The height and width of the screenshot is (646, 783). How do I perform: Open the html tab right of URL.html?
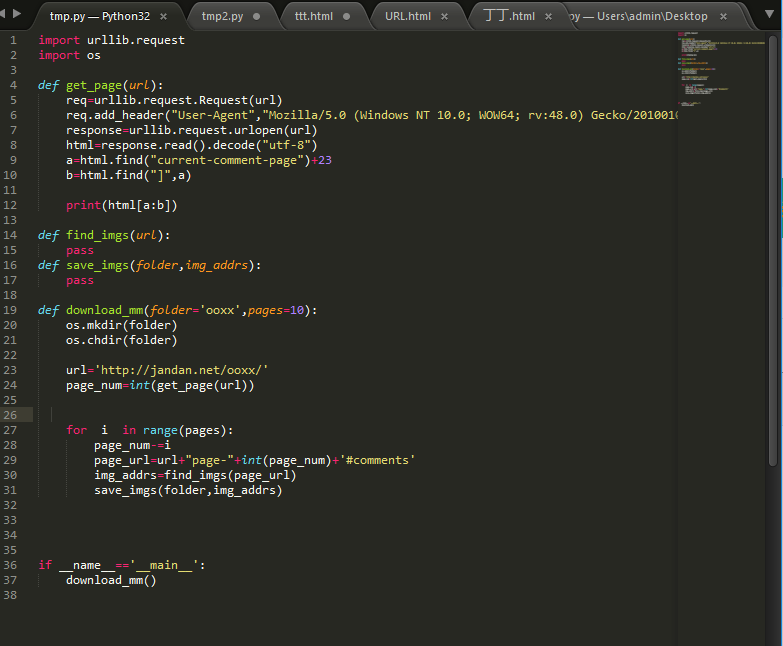509,16
